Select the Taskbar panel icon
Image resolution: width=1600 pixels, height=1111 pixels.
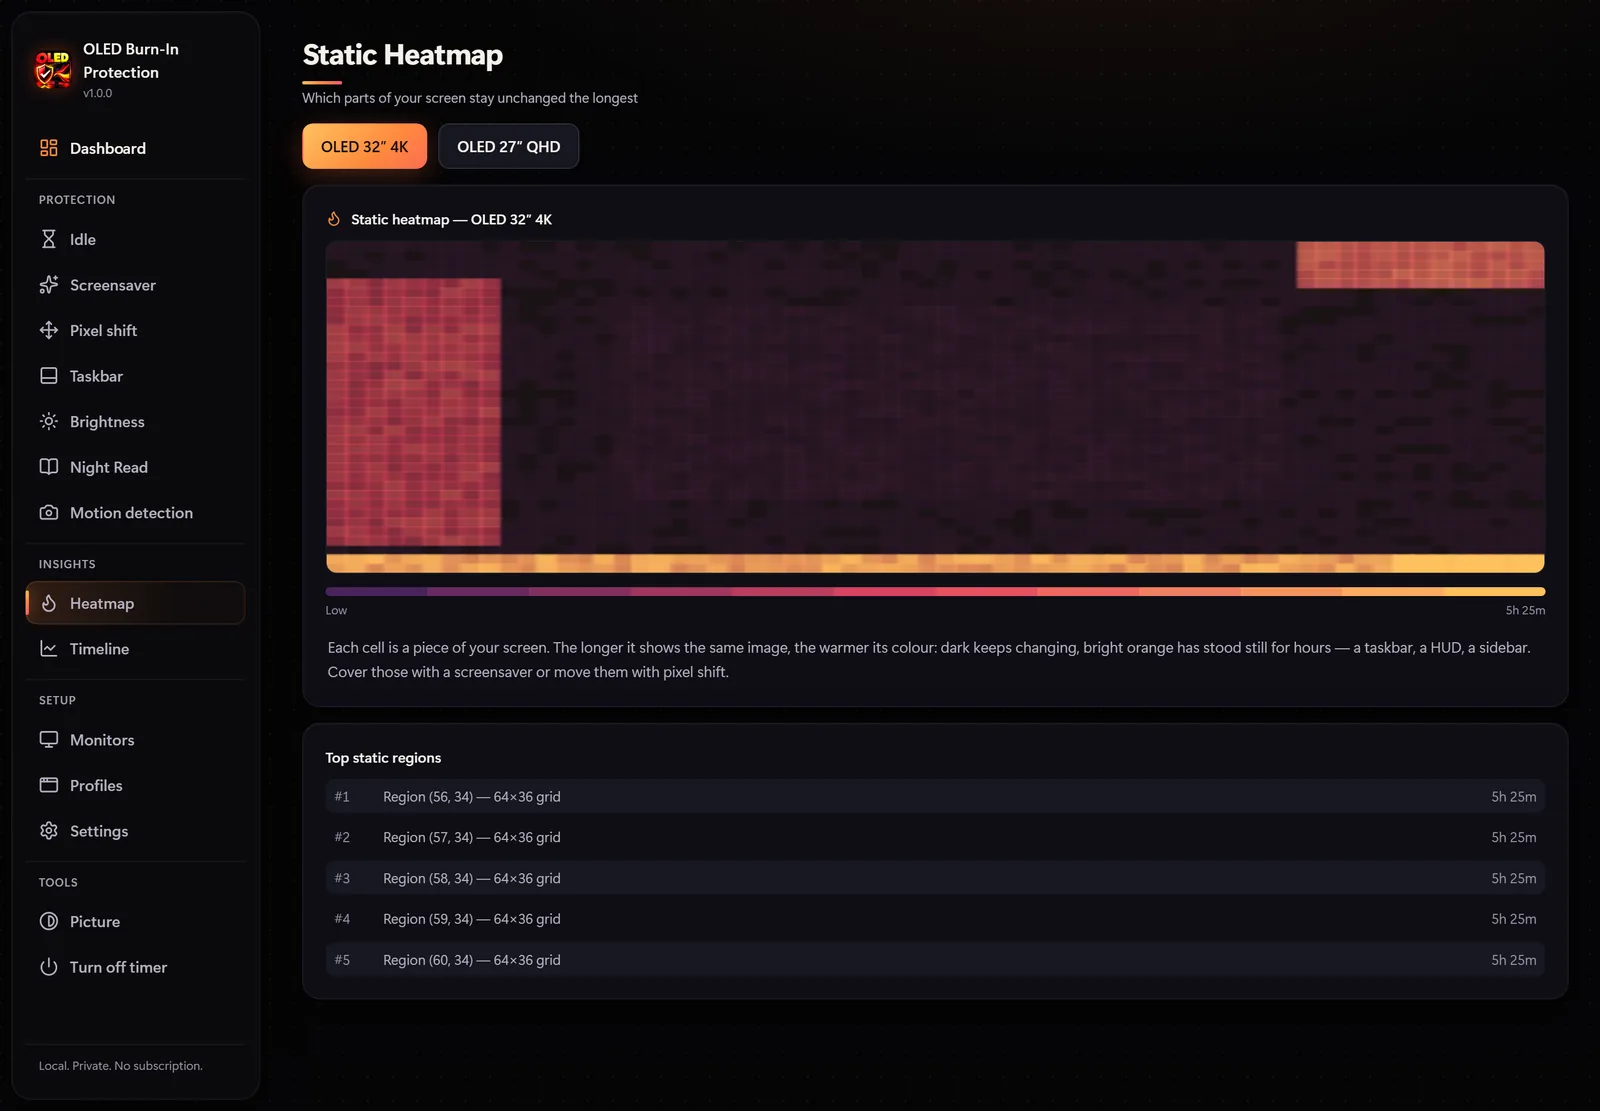click(x=49, y=376)
